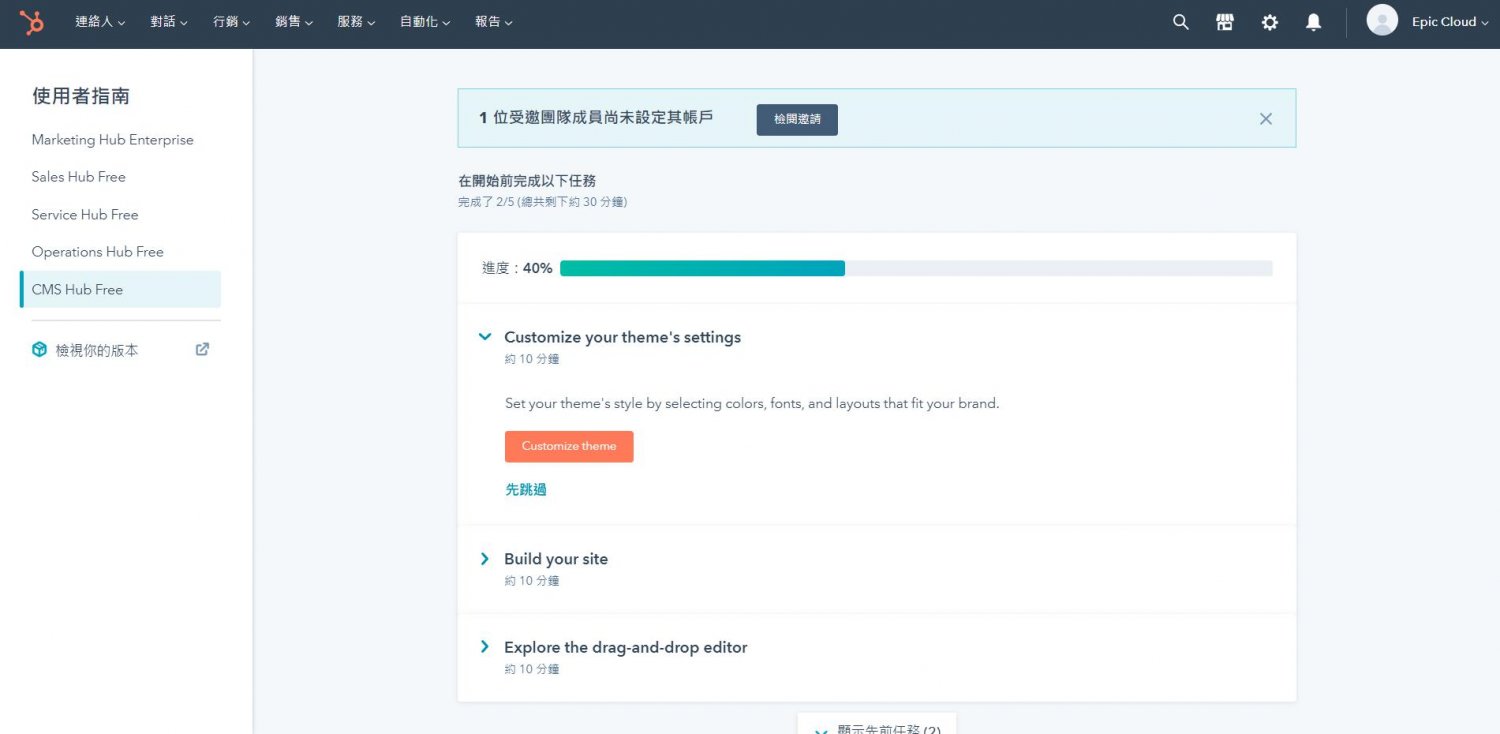Click the 完成了 2/5 status text
1500x734 pixels.
543,202
